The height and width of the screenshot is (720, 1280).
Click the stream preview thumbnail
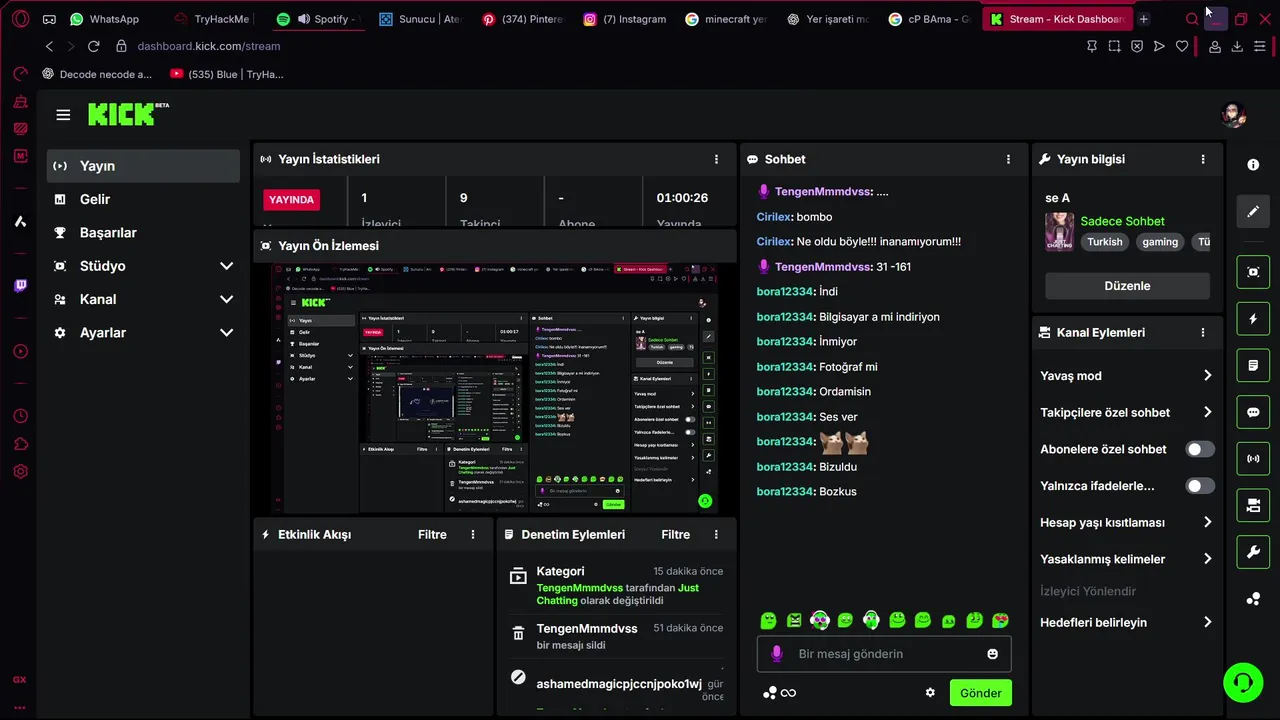[495, 387]
